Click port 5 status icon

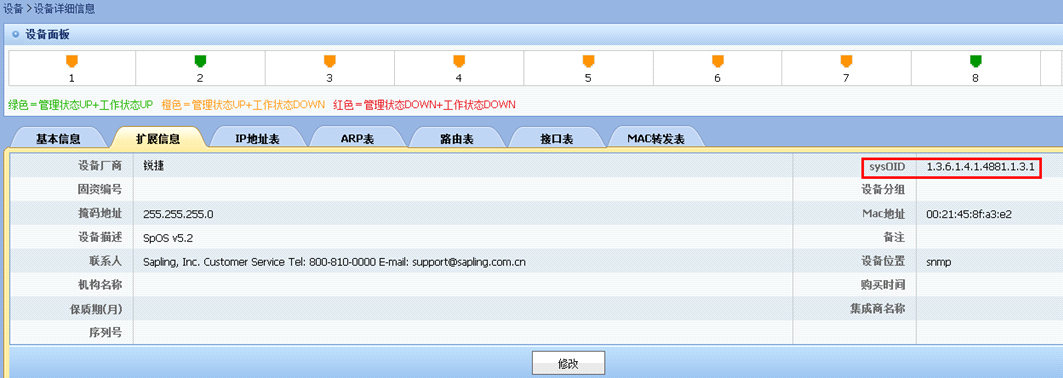[x=588, y=62]
